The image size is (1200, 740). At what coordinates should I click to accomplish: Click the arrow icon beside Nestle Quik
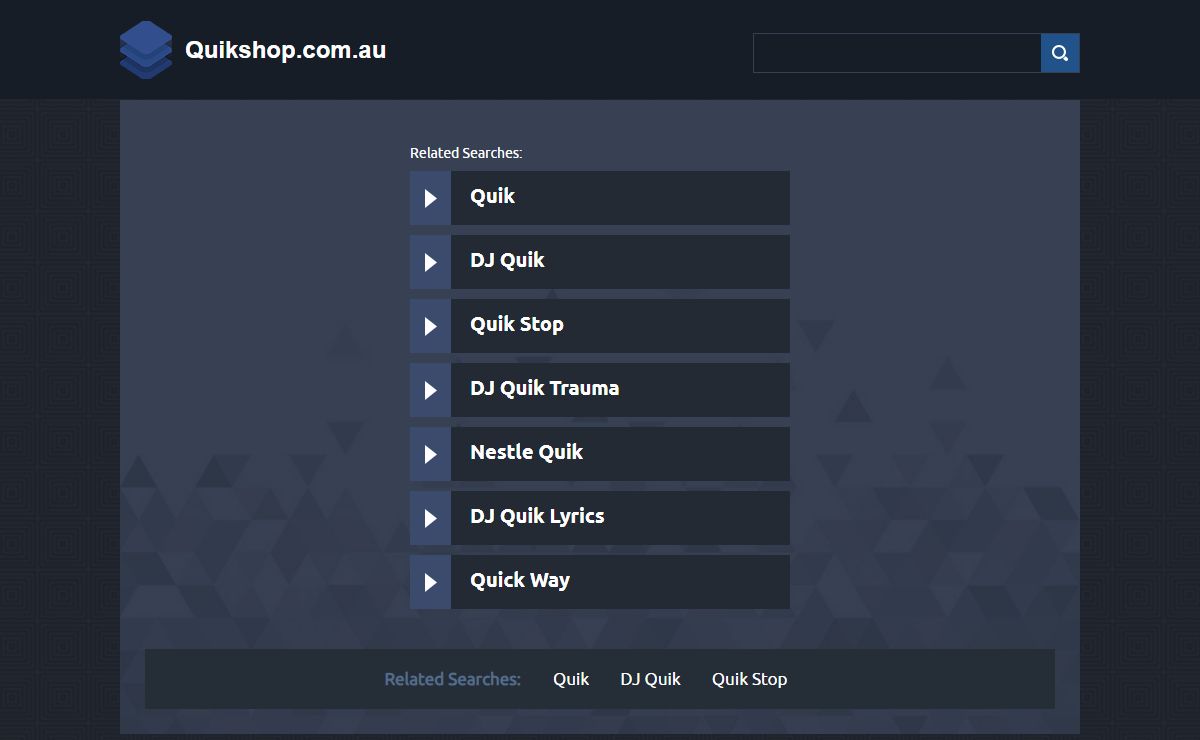click(x=431, y=454)
